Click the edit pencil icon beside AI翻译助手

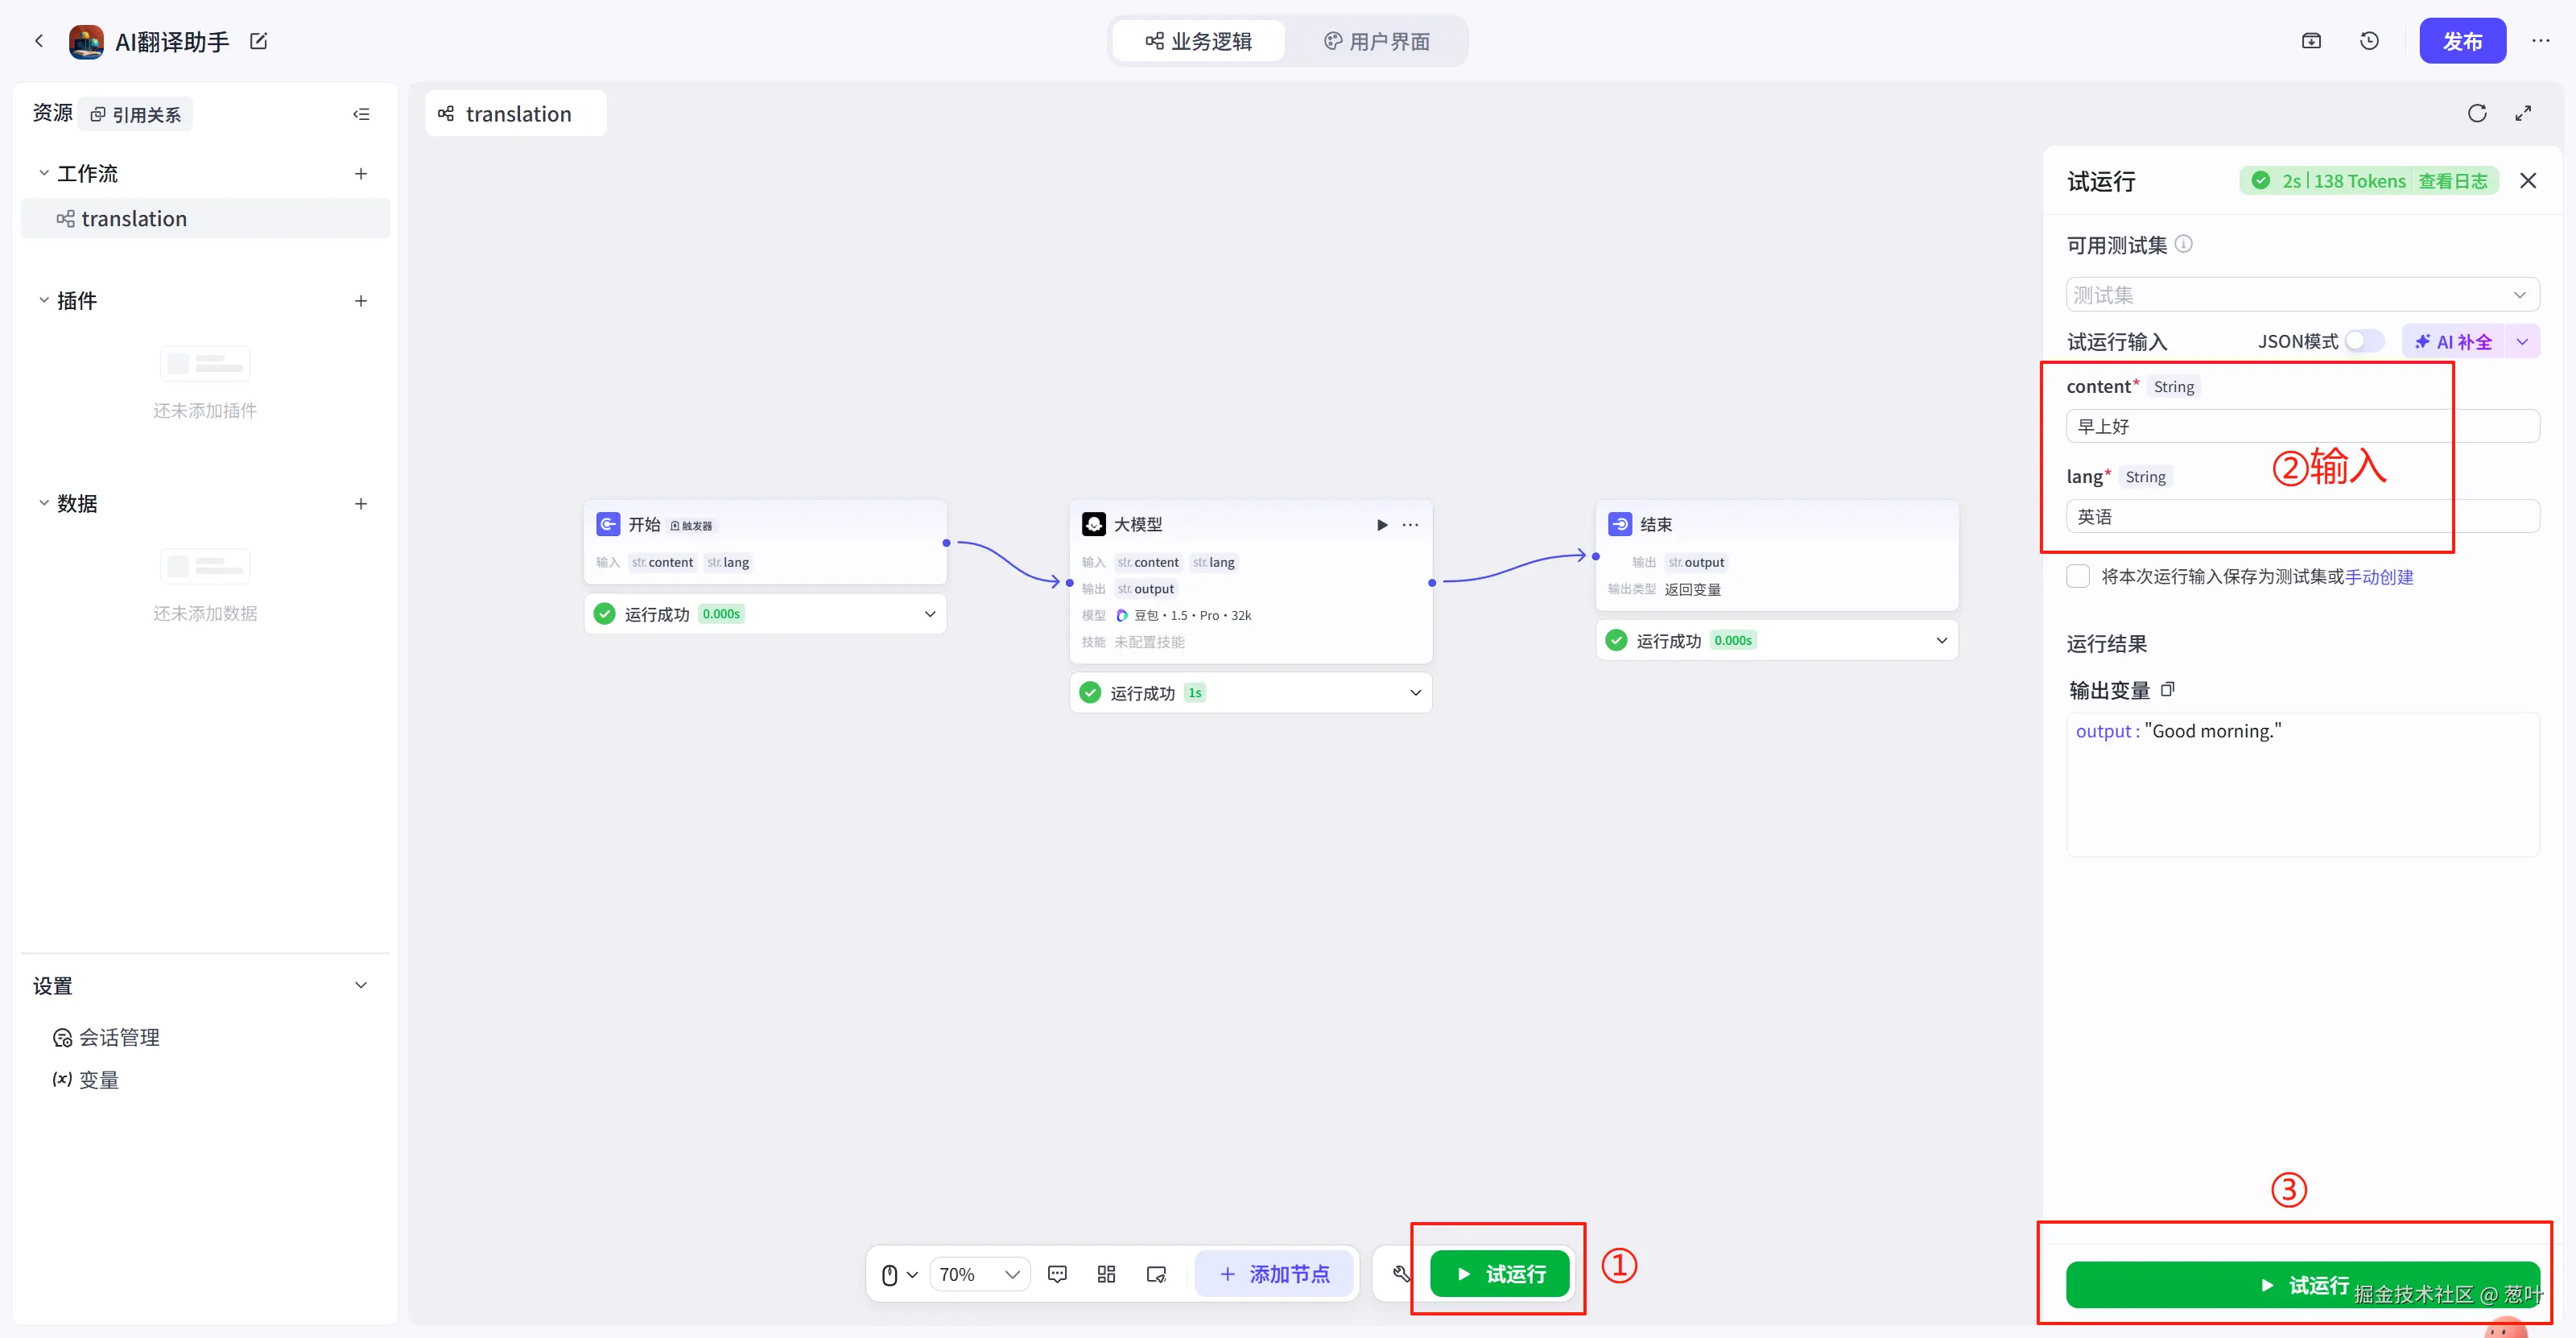tap(258, 41)
